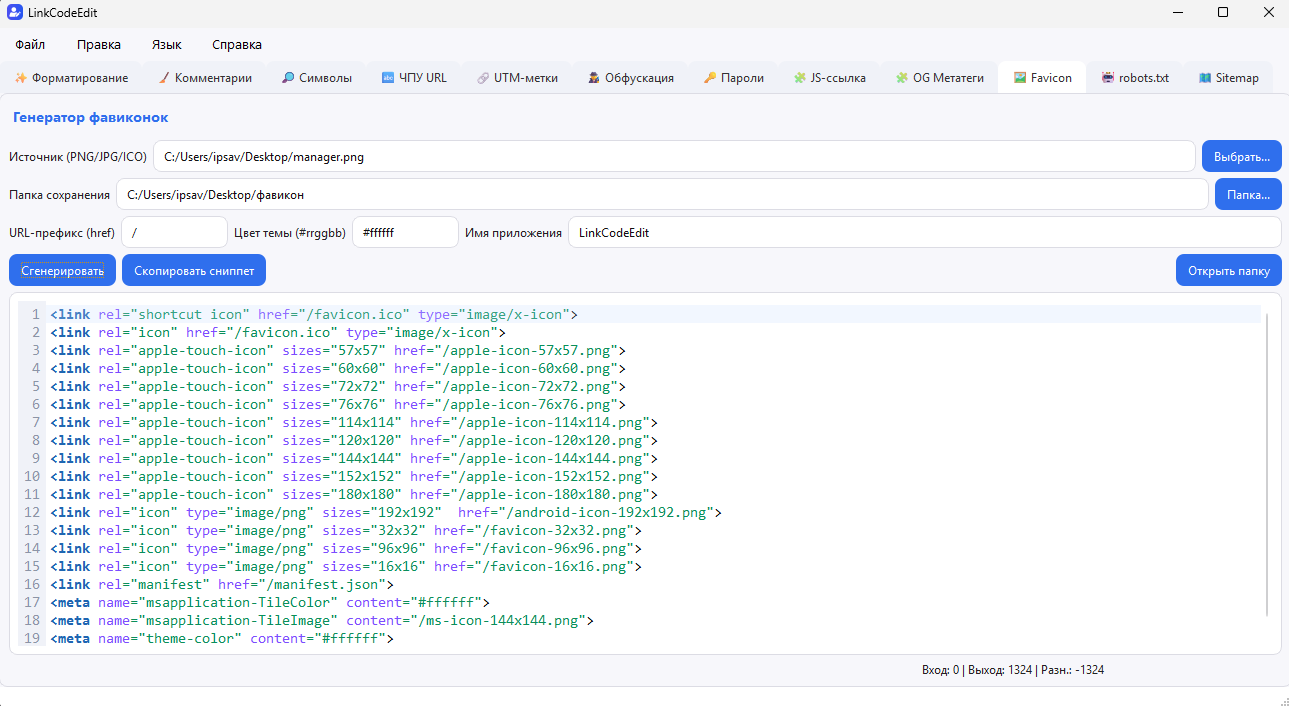Open the Пароли tab
1289x706 pixels.
[x=734, y=78]
